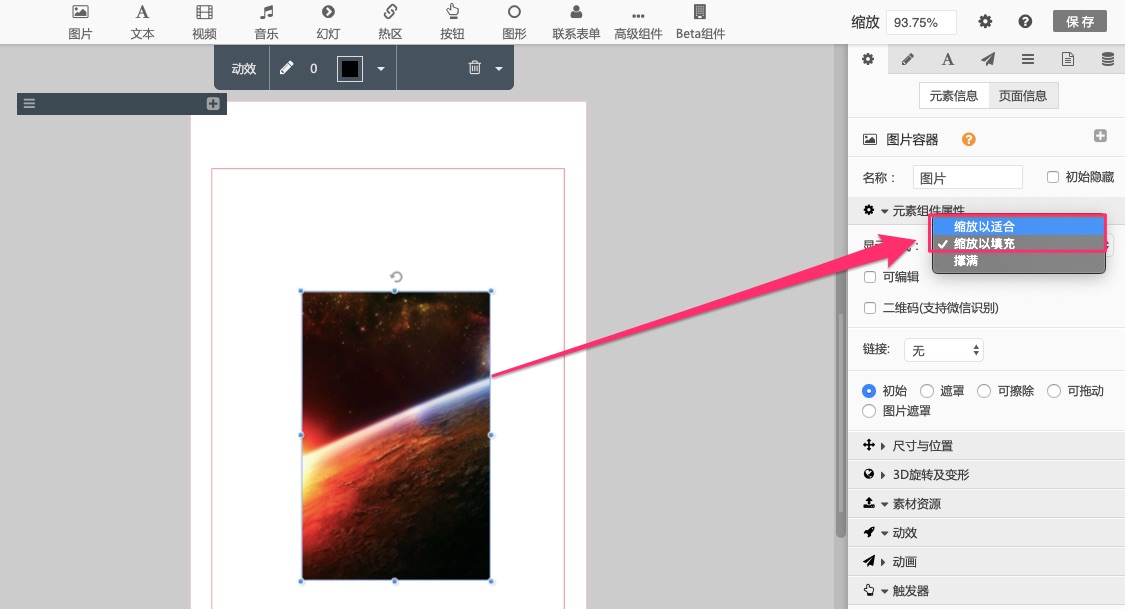1125x609 pixels.
Task: Click the black color swatch
Action: pos(349,69)
